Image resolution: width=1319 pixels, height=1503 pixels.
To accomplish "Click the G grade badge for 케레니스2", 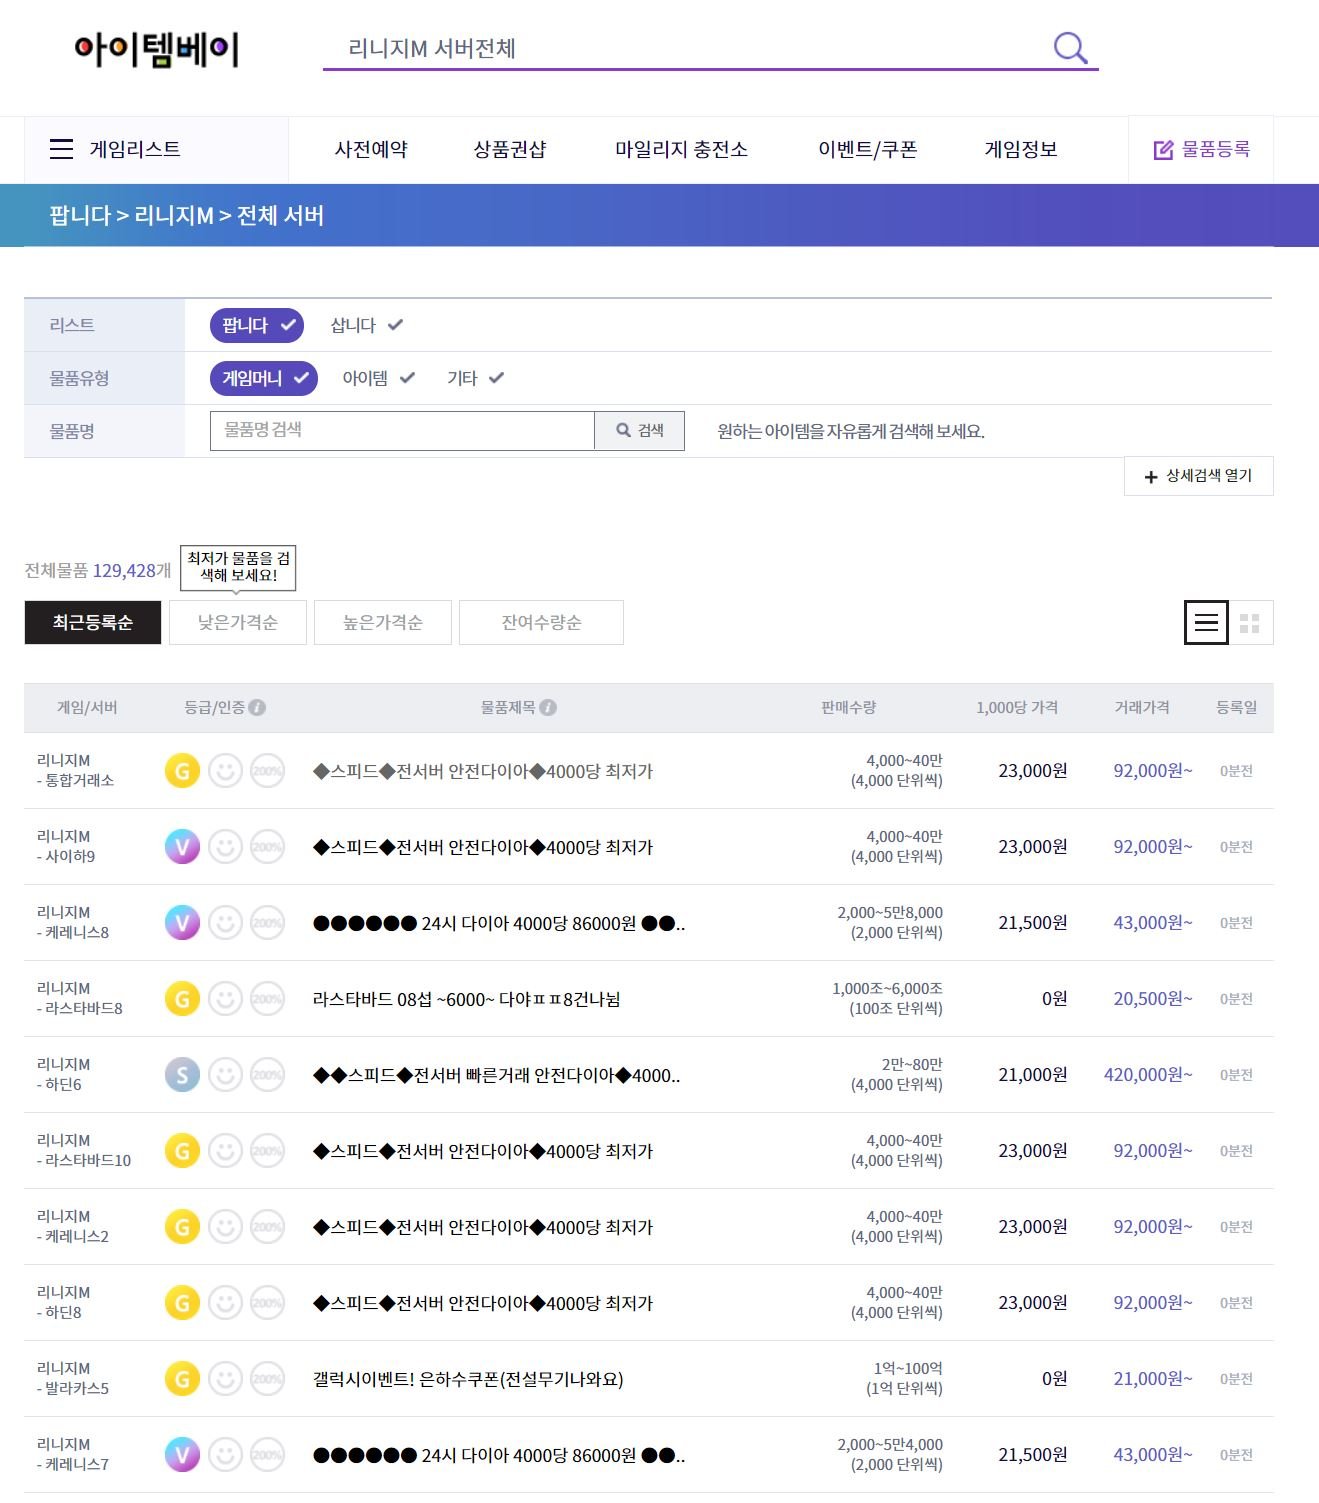I will click(182, 1227).
